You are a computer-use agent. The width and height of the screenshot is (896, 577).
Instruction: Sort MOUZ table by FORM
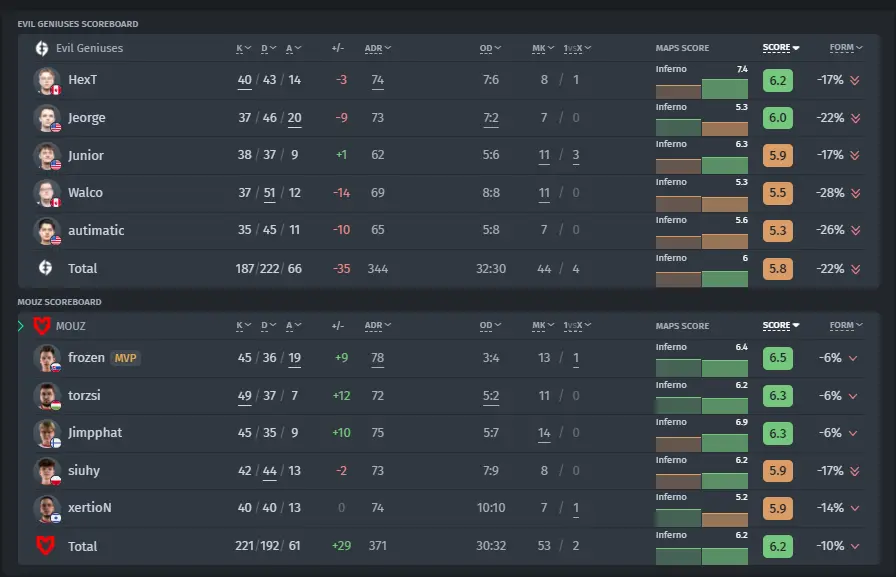(x=846, y=326)
